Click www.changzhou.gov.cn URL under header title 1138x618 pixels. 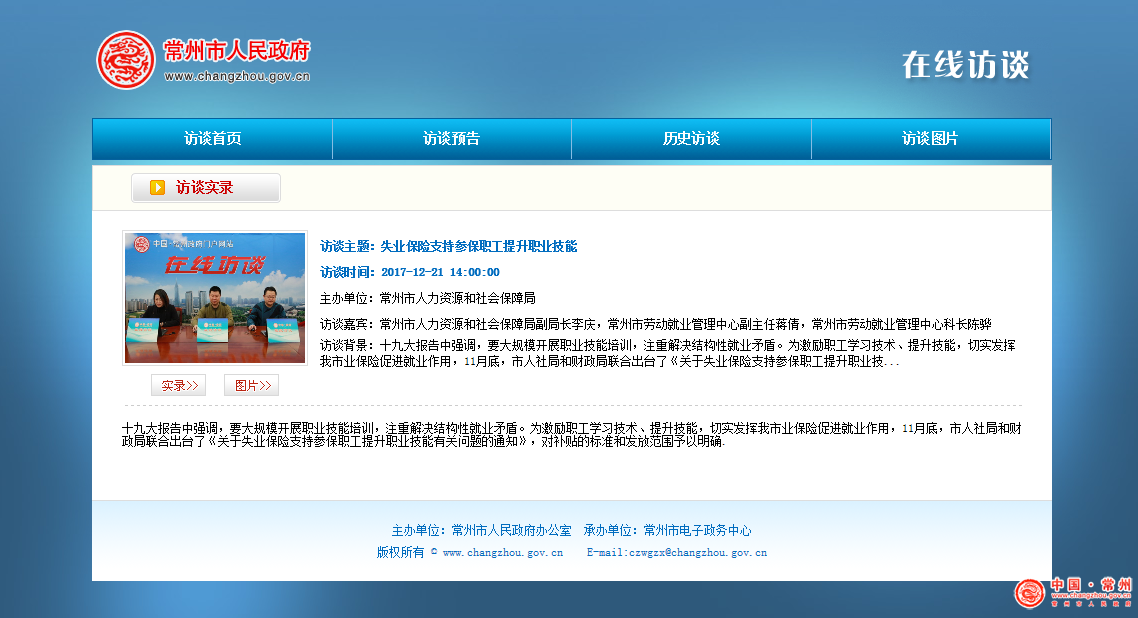[x=237, y=76]
